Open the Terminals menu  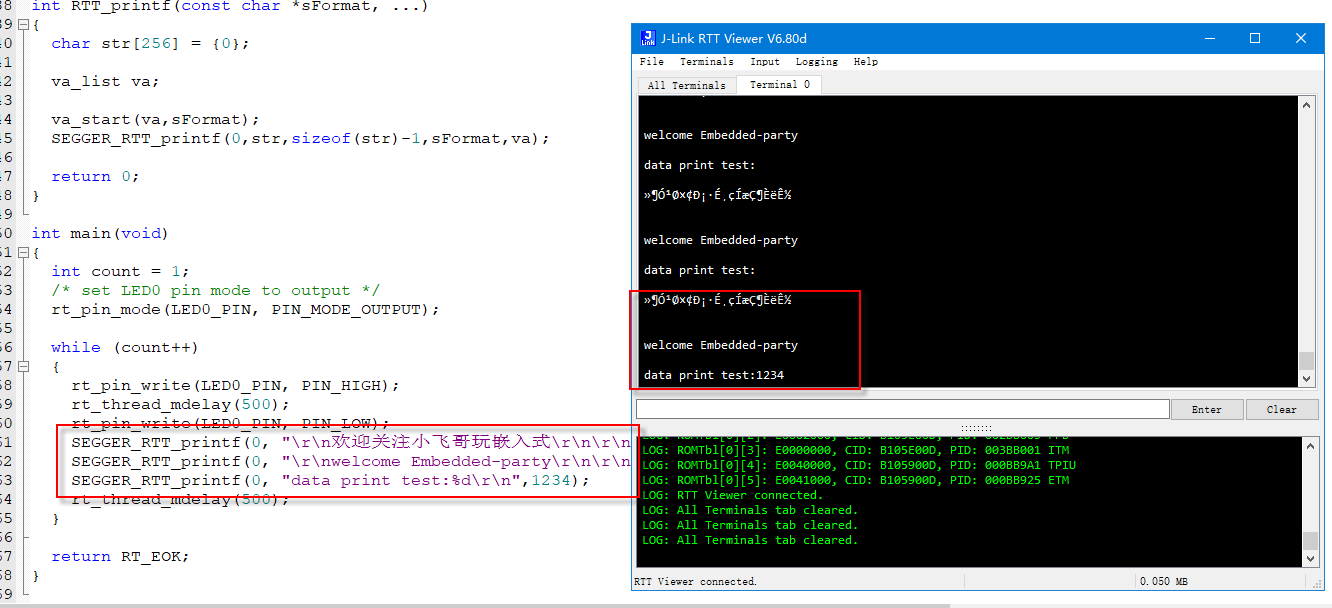(706, 62)
